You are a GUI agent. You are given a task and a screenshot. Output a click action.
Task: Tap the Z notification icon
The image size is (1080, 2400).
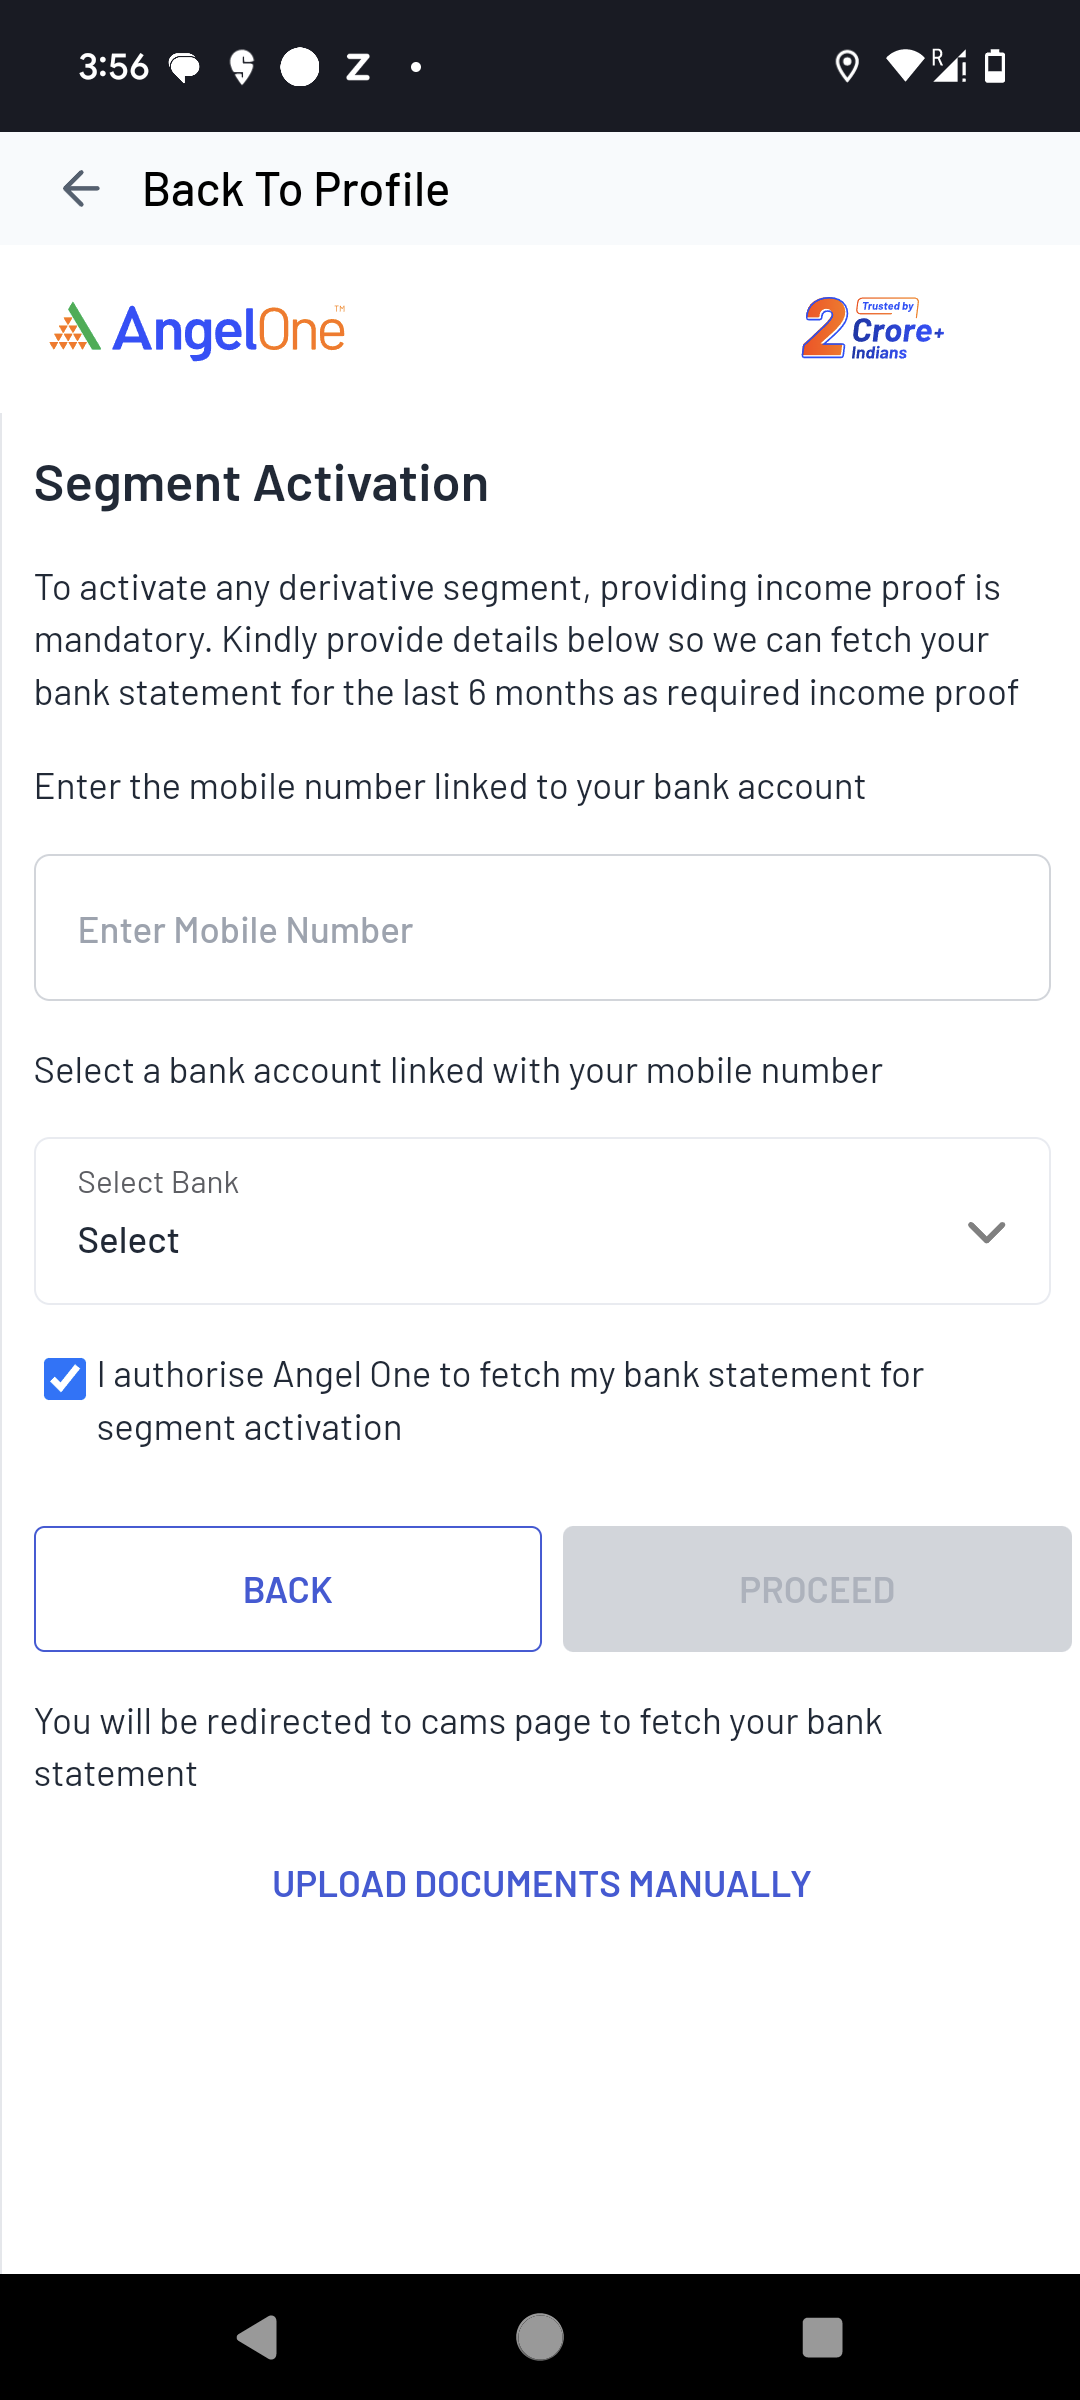358,68
